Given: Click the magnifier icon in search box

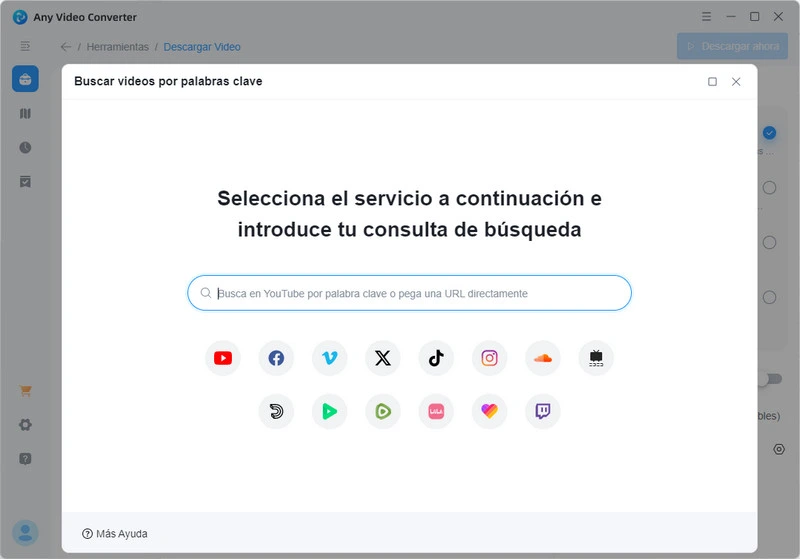Looking at the screenshot, I should [x=206, y=293].
